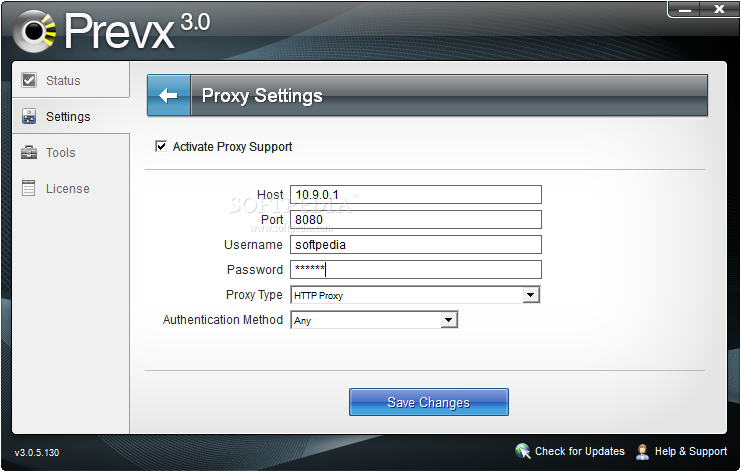Click the Prevx eye logo icon
The image size is (741, 472).
34,31
